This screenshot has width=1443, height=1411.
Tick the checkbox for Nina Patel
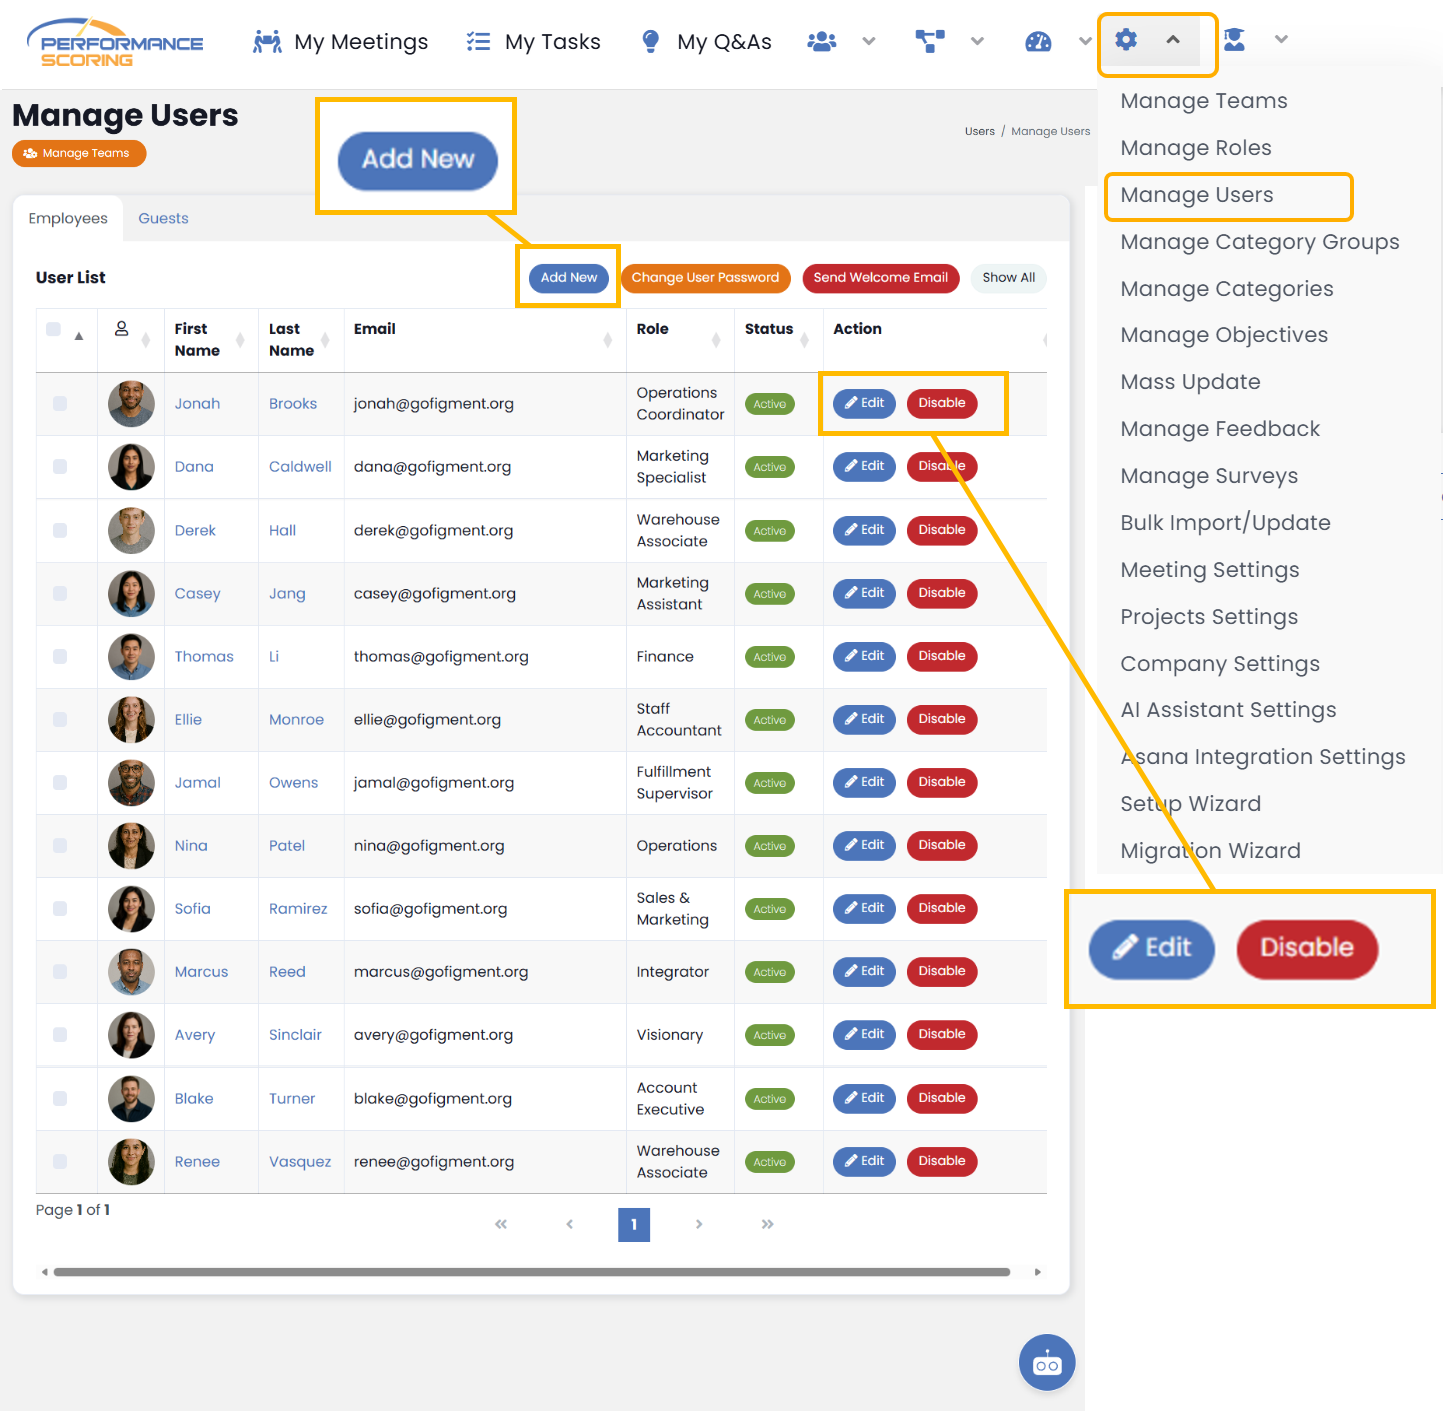(x=60, y=846)
